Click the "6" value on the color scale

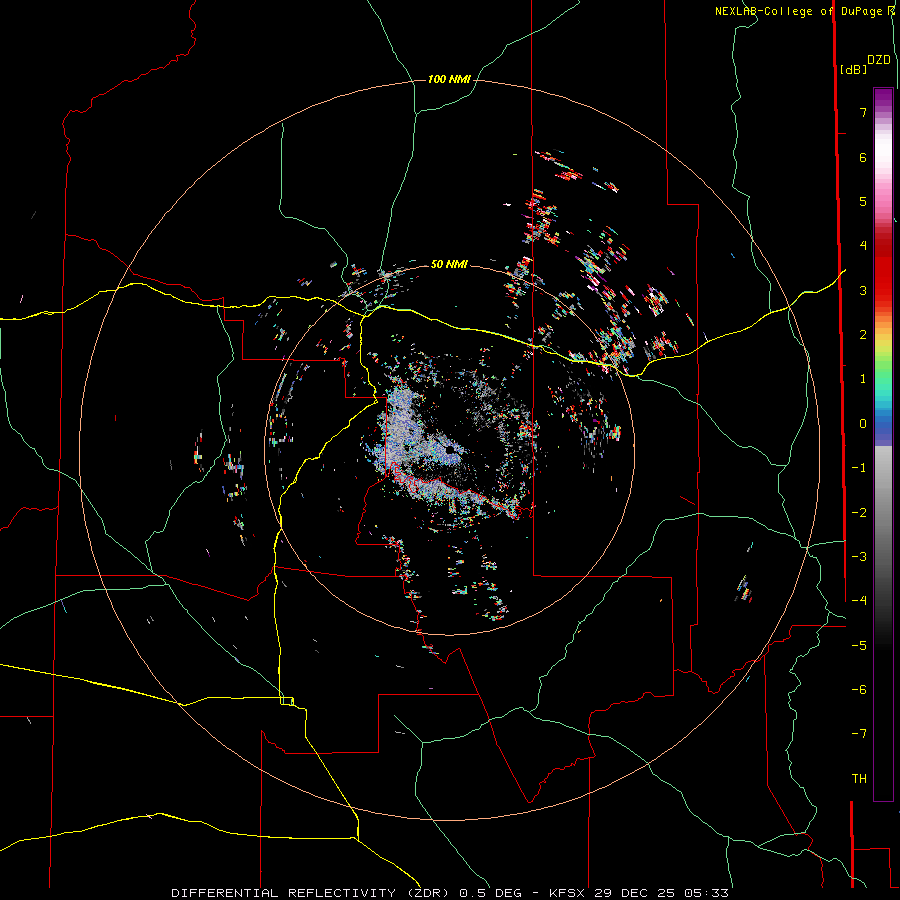point(863,157)
